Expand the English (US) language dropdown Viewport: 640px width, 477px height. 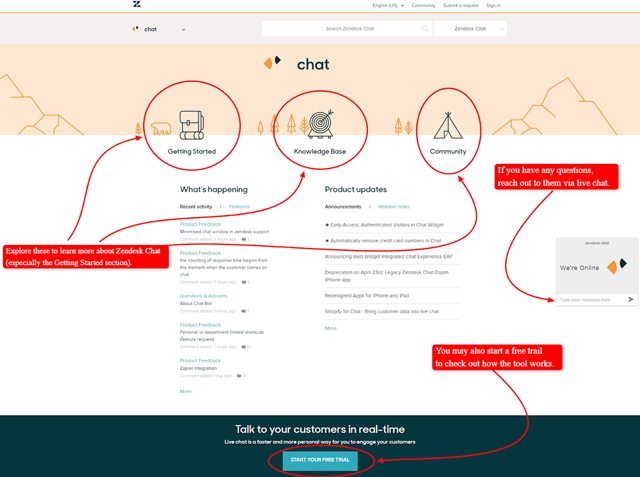click(388, 5)
